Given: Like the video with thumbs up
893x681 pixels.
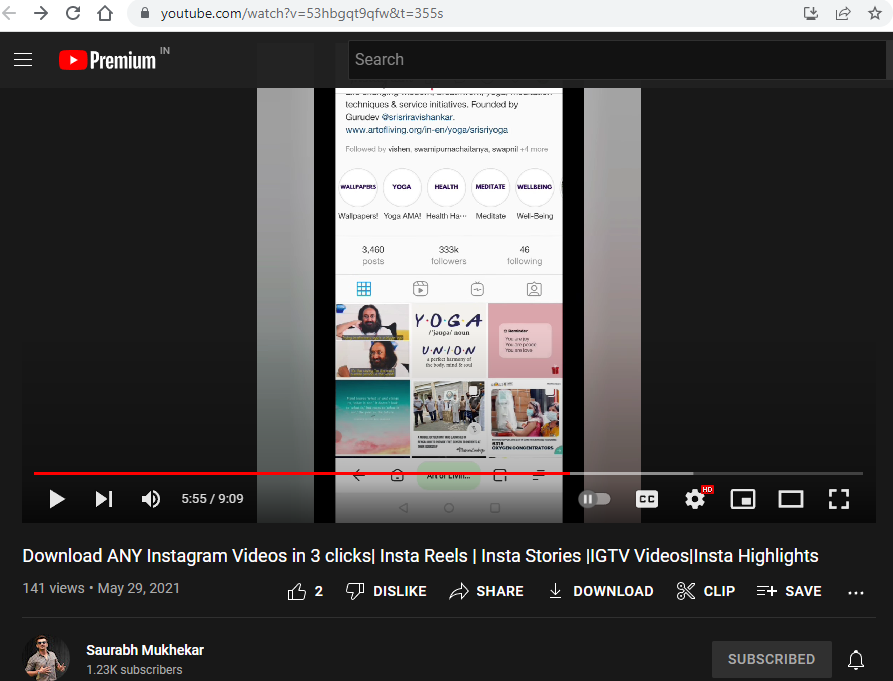Looking at the screenshot, I should (x=305, y=592).
